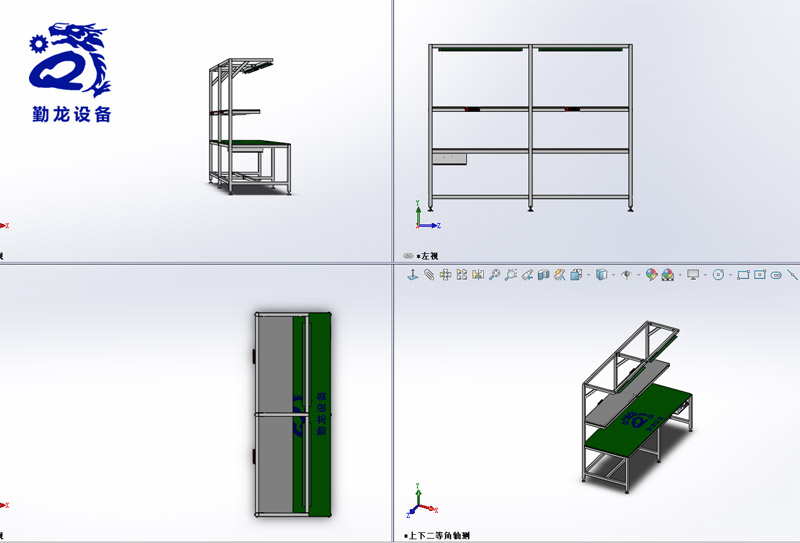Image resolution: width=800 pixels, height=543 pixels.
Task: Click the Display Style cube icon
Action: tap(601, 274)
